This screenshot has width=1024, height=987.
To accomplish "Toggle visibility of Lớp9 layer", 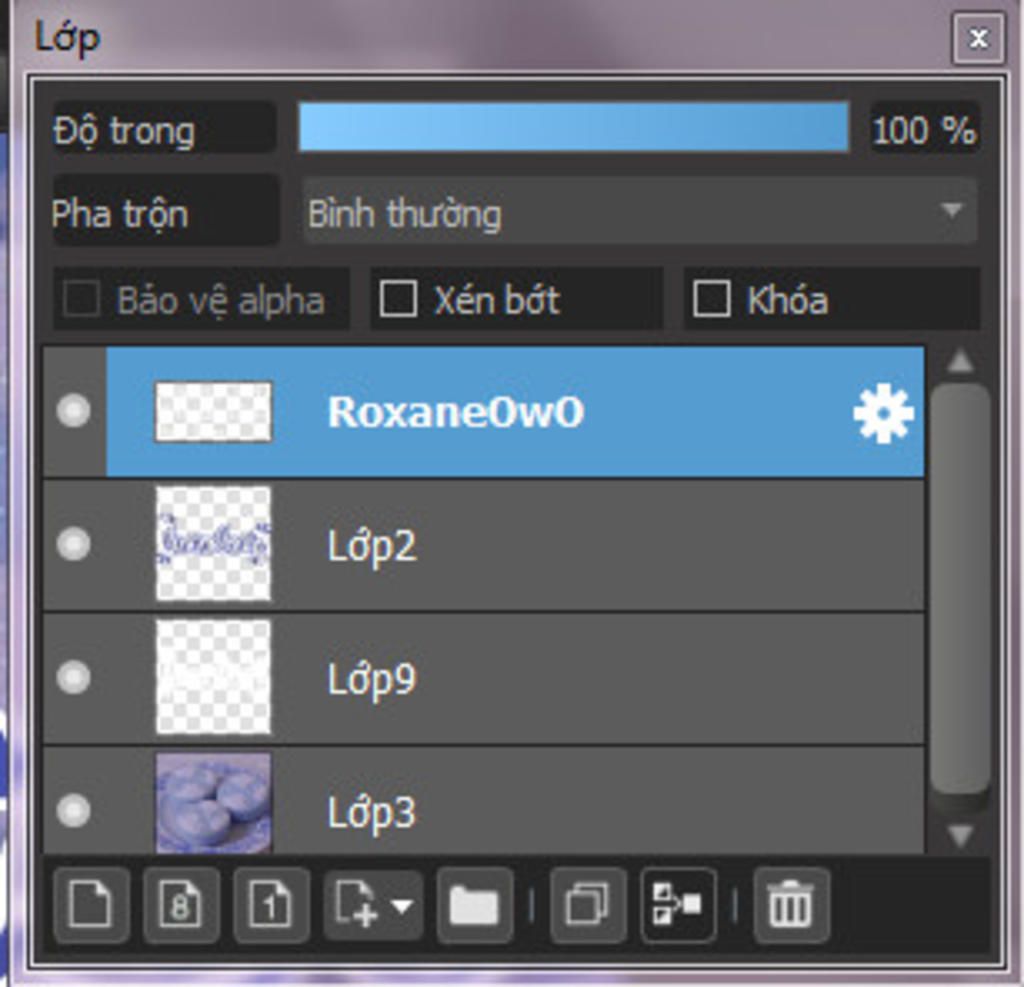I will point(73,677).
